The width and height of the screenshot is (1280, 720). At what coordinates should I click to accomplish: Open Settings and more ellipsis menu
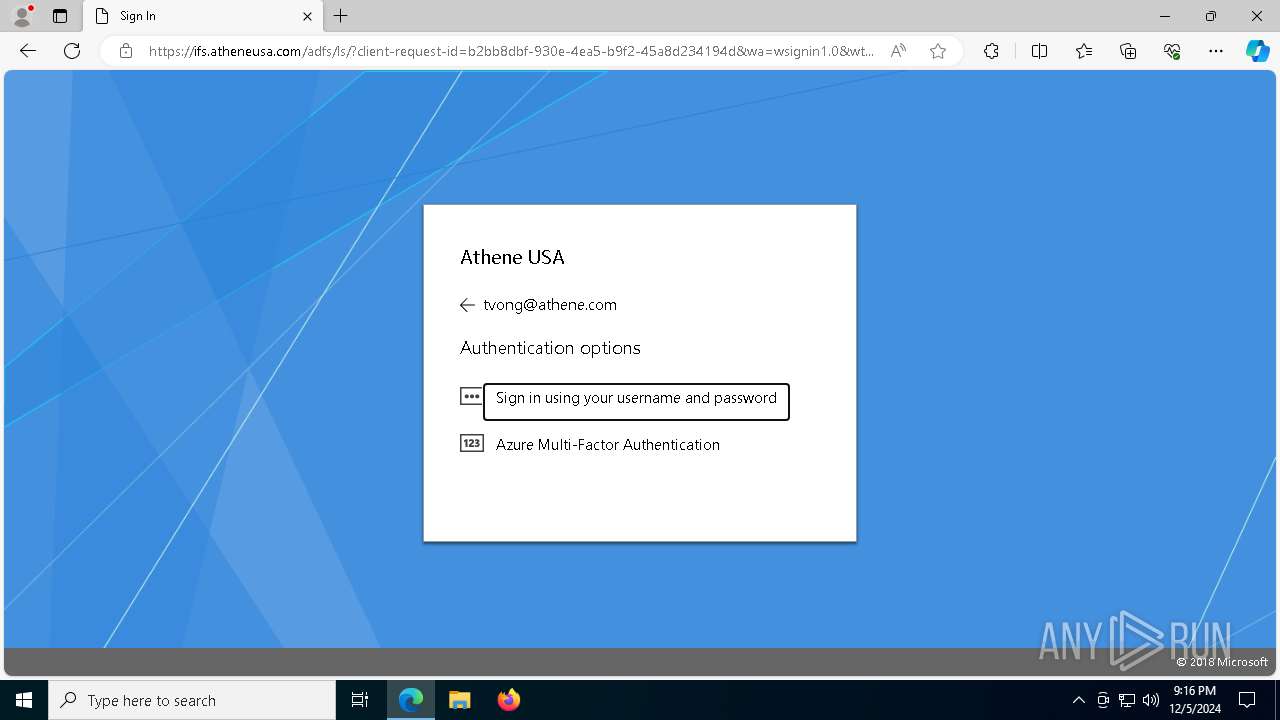tap(1216, 51)
